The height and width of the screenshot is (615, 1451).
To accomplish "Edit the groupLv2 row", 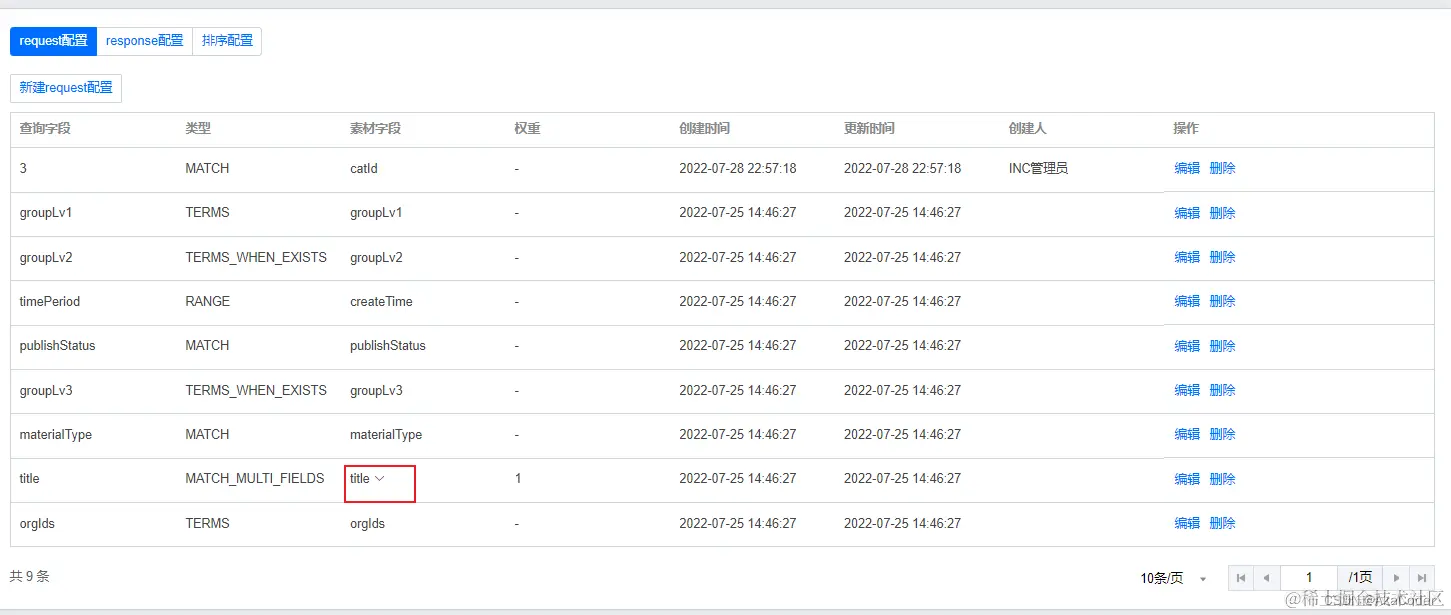I will [x=1187, y=257].
